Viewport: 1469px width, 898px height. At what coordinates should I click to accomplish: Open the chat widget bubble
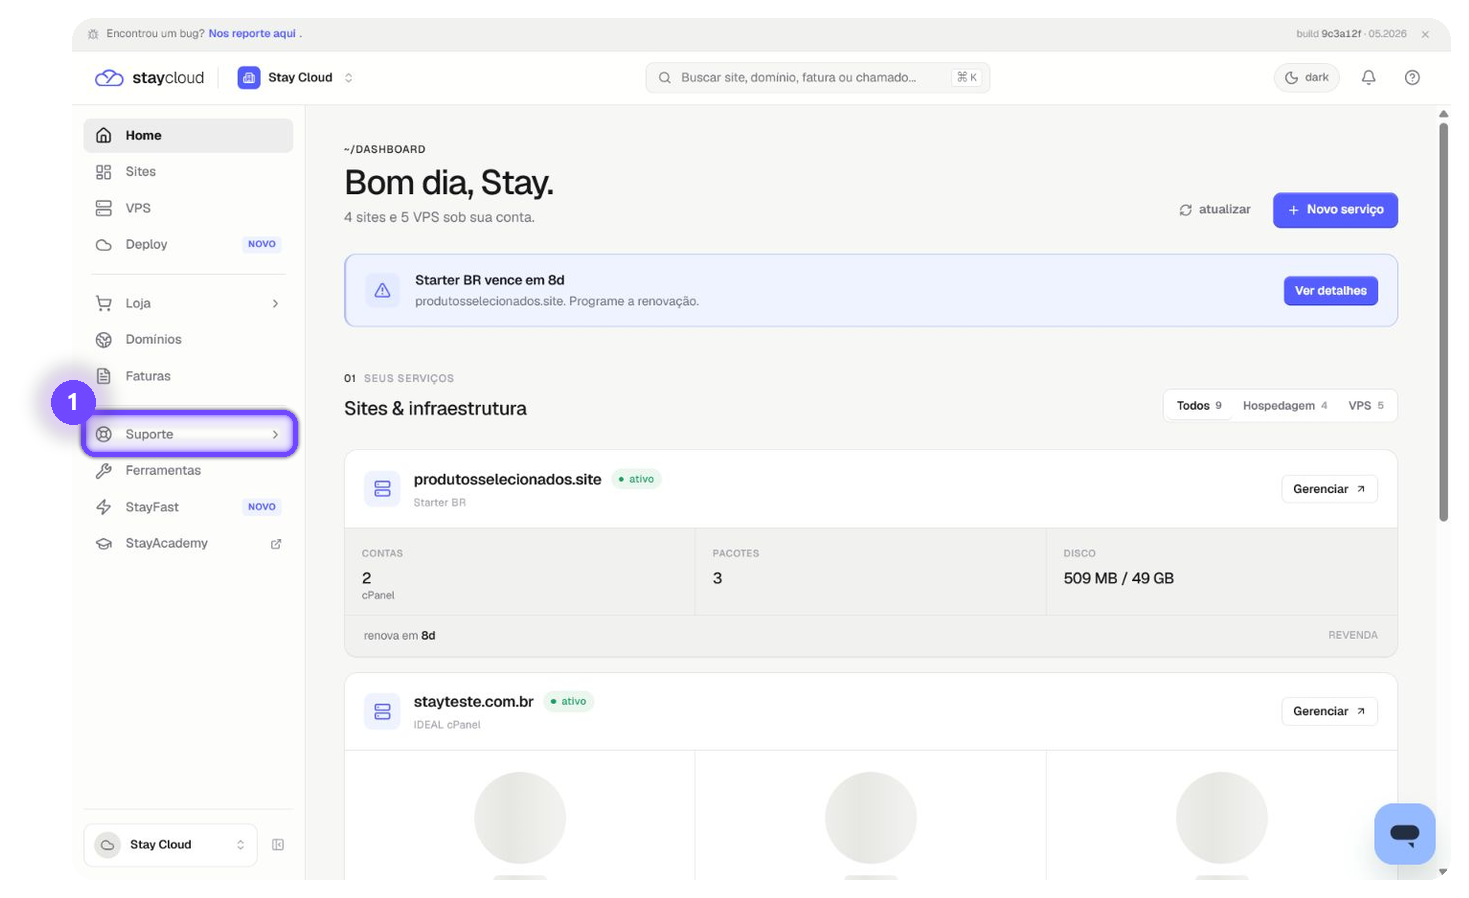[1404, 834]
